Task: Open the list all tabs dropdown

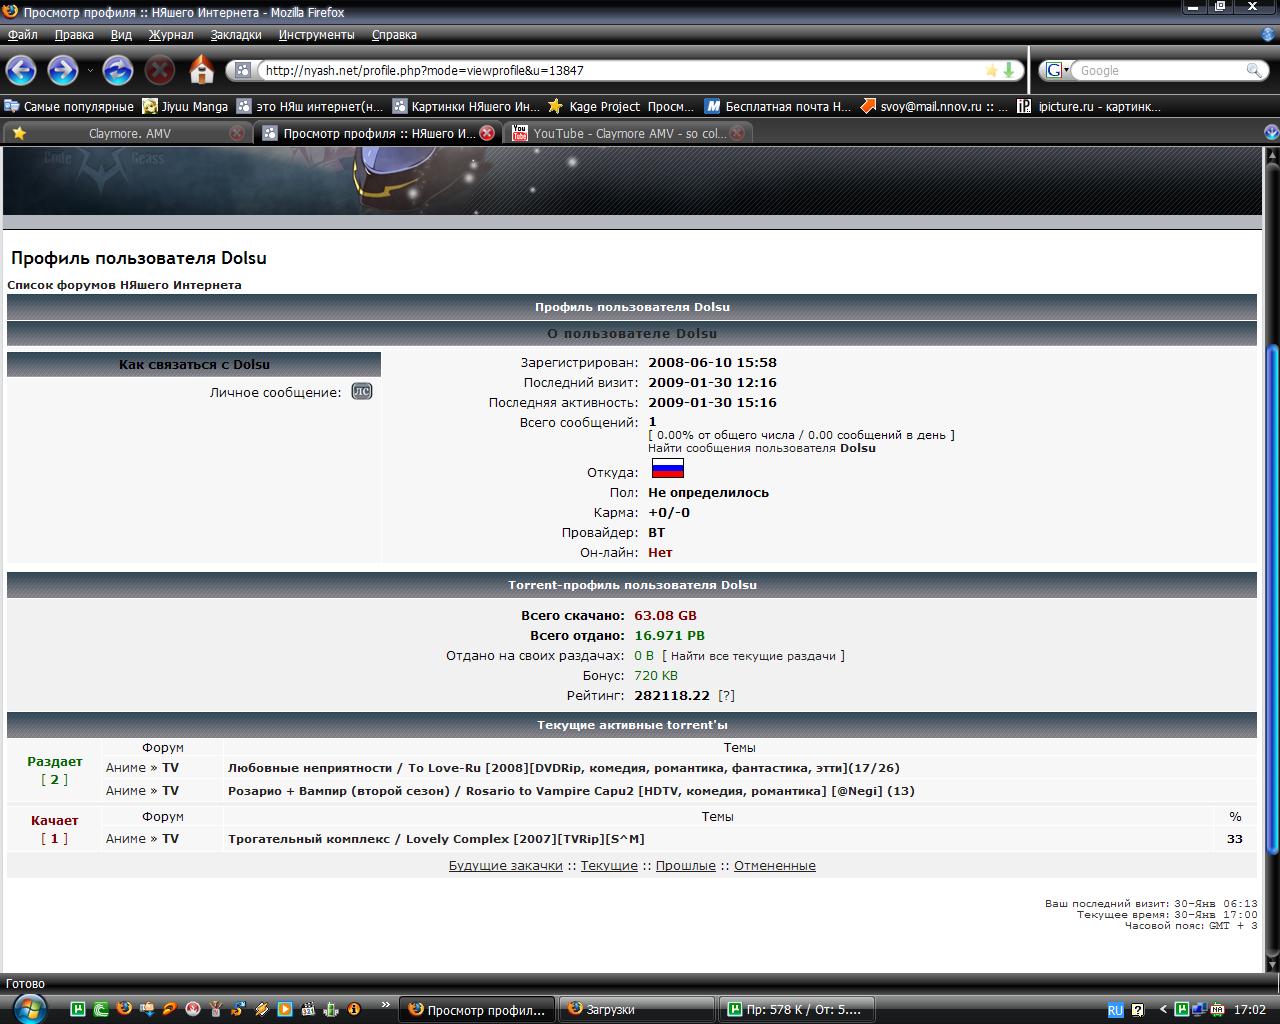Action: point(1271,132)
